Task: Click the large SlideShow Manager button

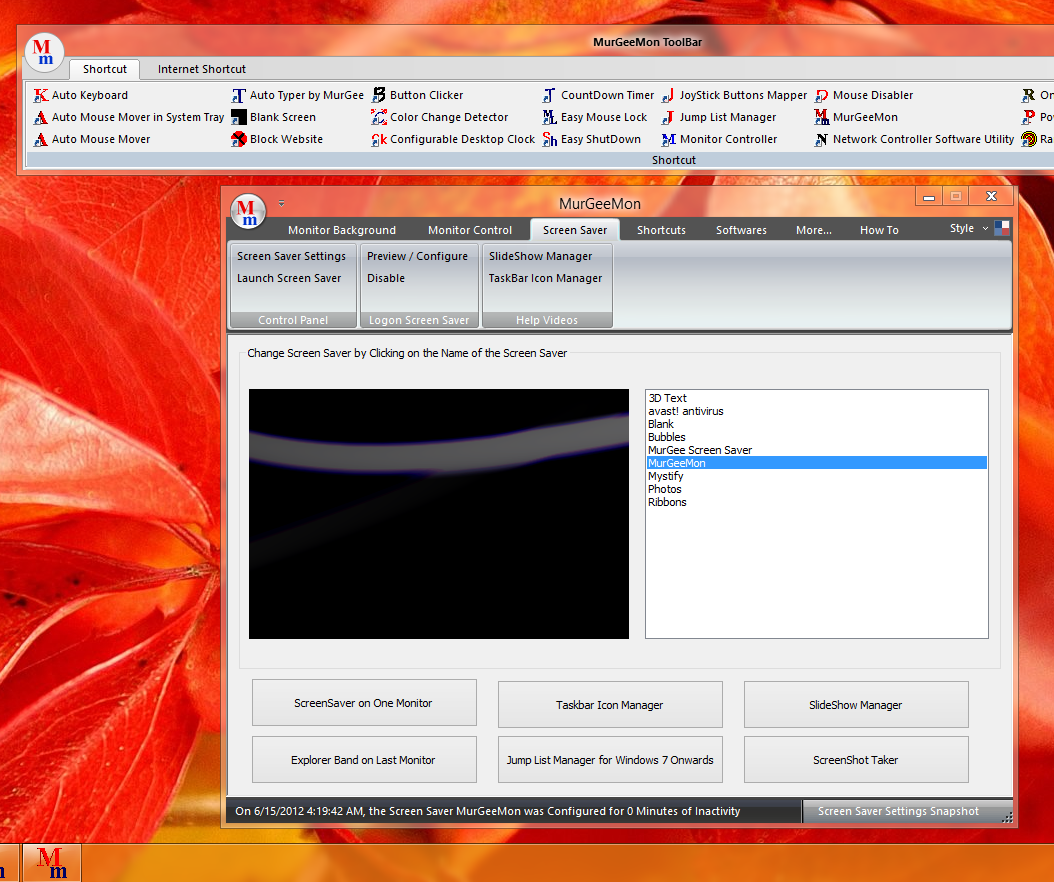Action: click(856, 705)
